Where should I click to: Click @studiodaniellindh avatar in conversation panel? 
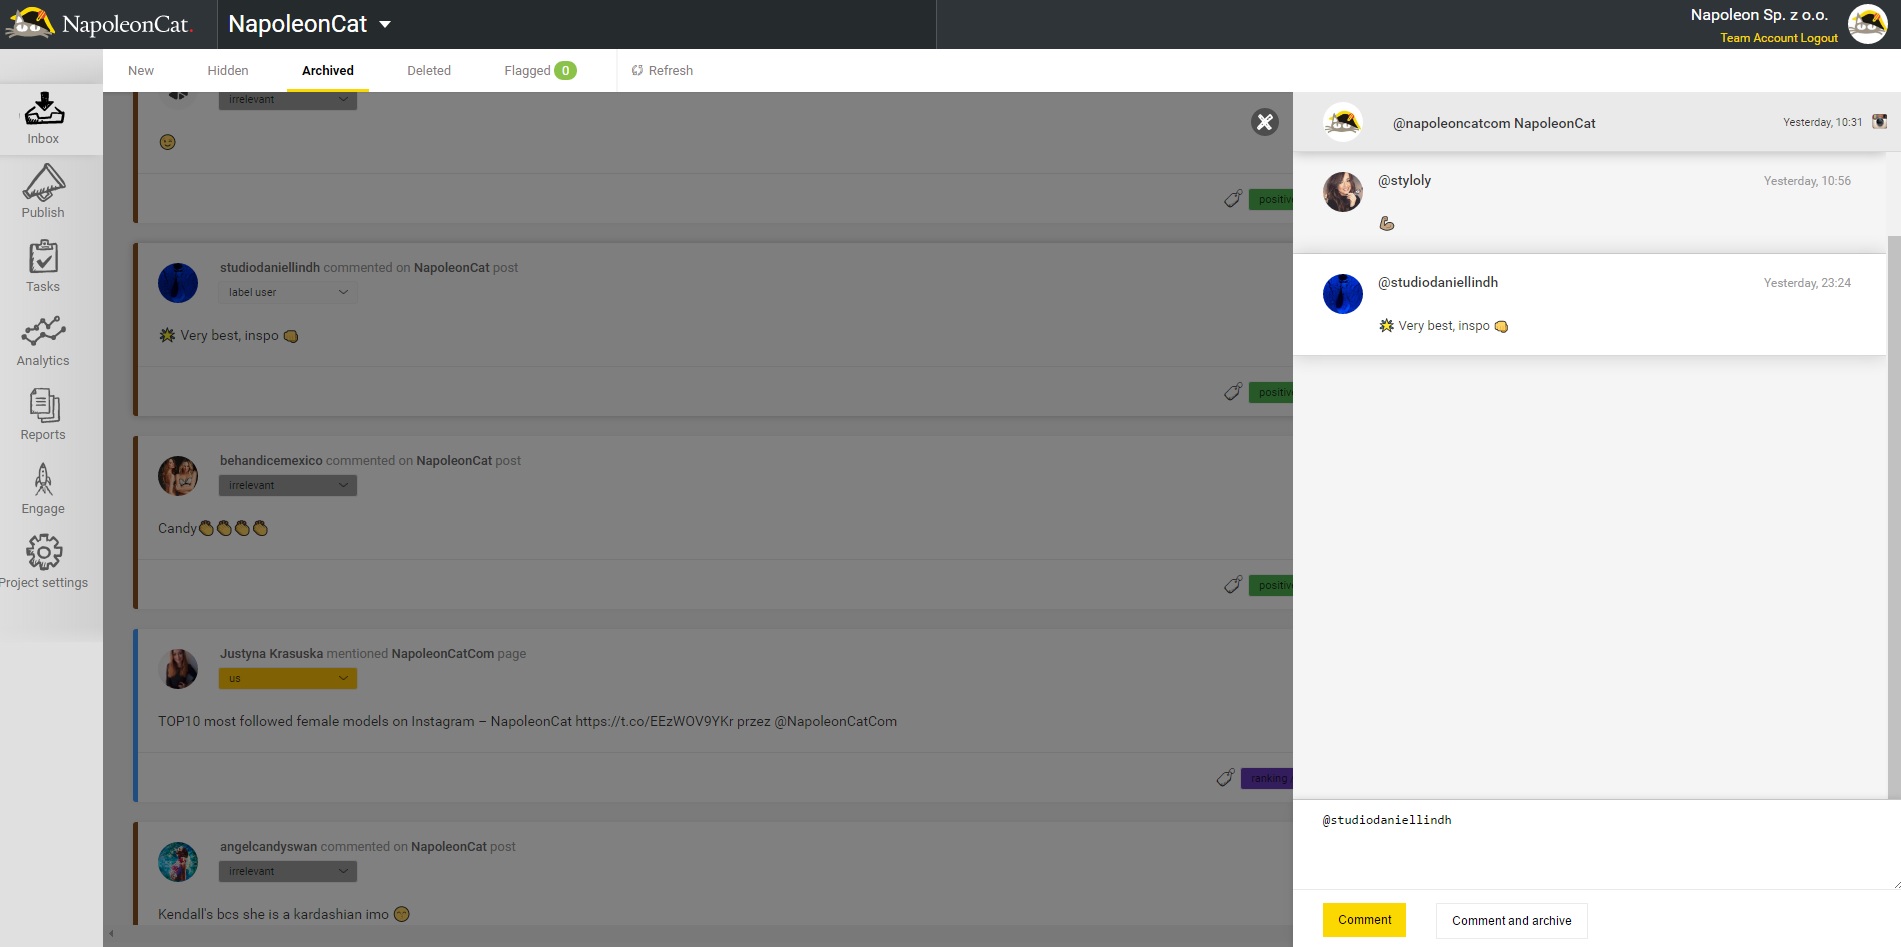click(1343, 294)
